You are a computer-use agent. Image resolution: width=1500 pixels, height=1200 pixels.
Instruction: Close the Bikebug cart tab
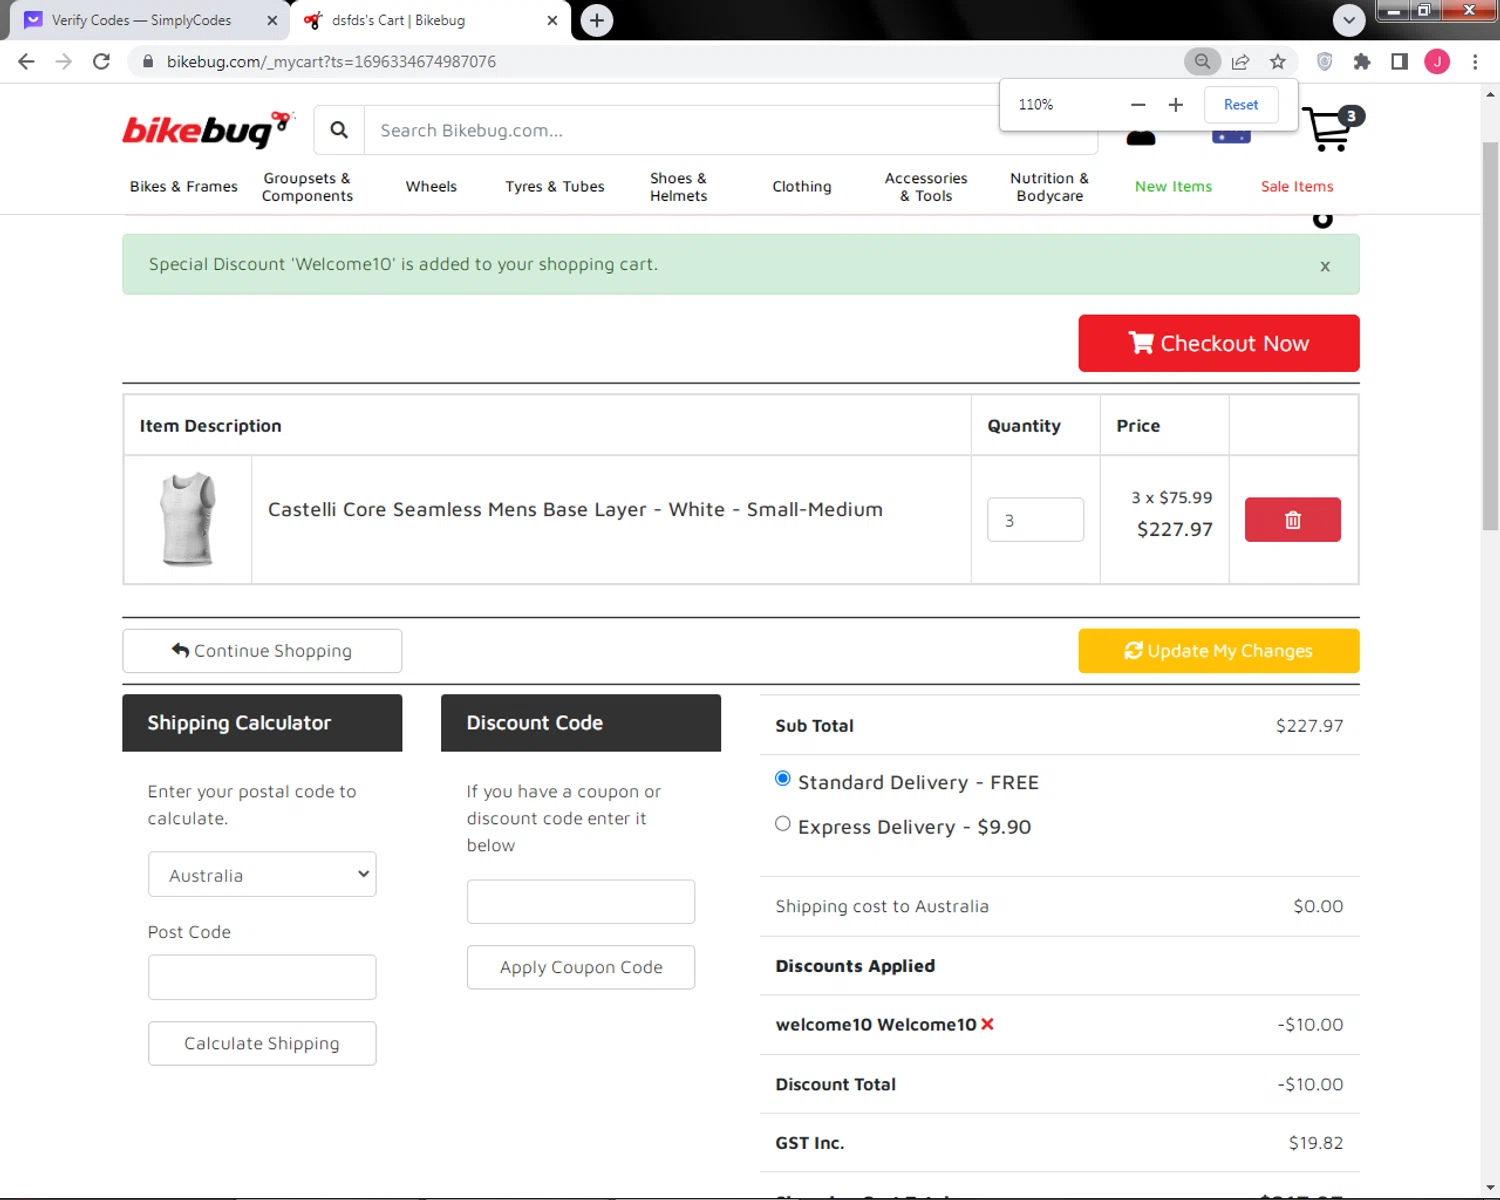click(x=552, y=20)
